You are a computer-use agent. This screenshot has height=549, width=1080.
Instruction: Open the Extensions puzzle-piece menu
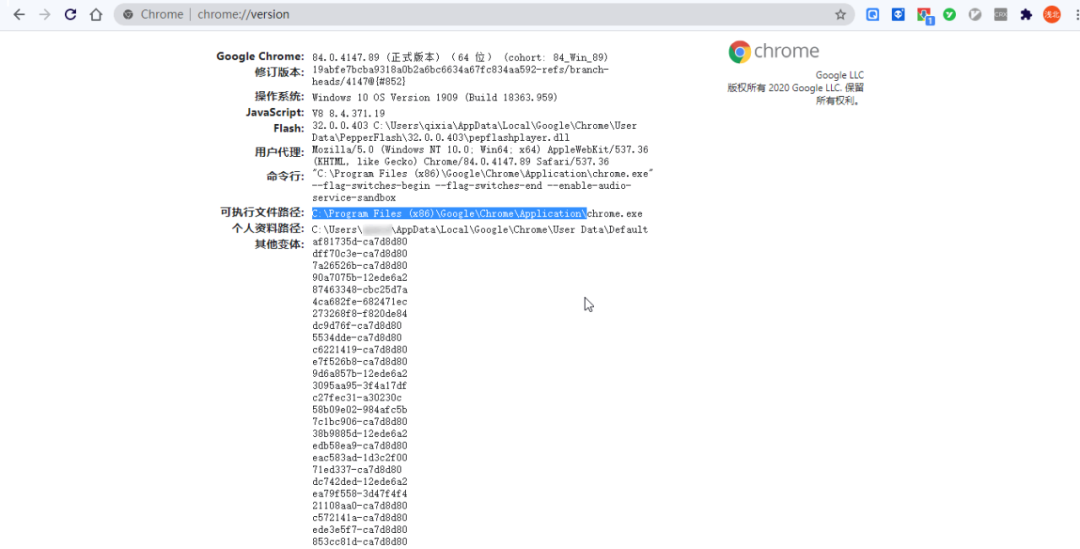coord(1026,14)
